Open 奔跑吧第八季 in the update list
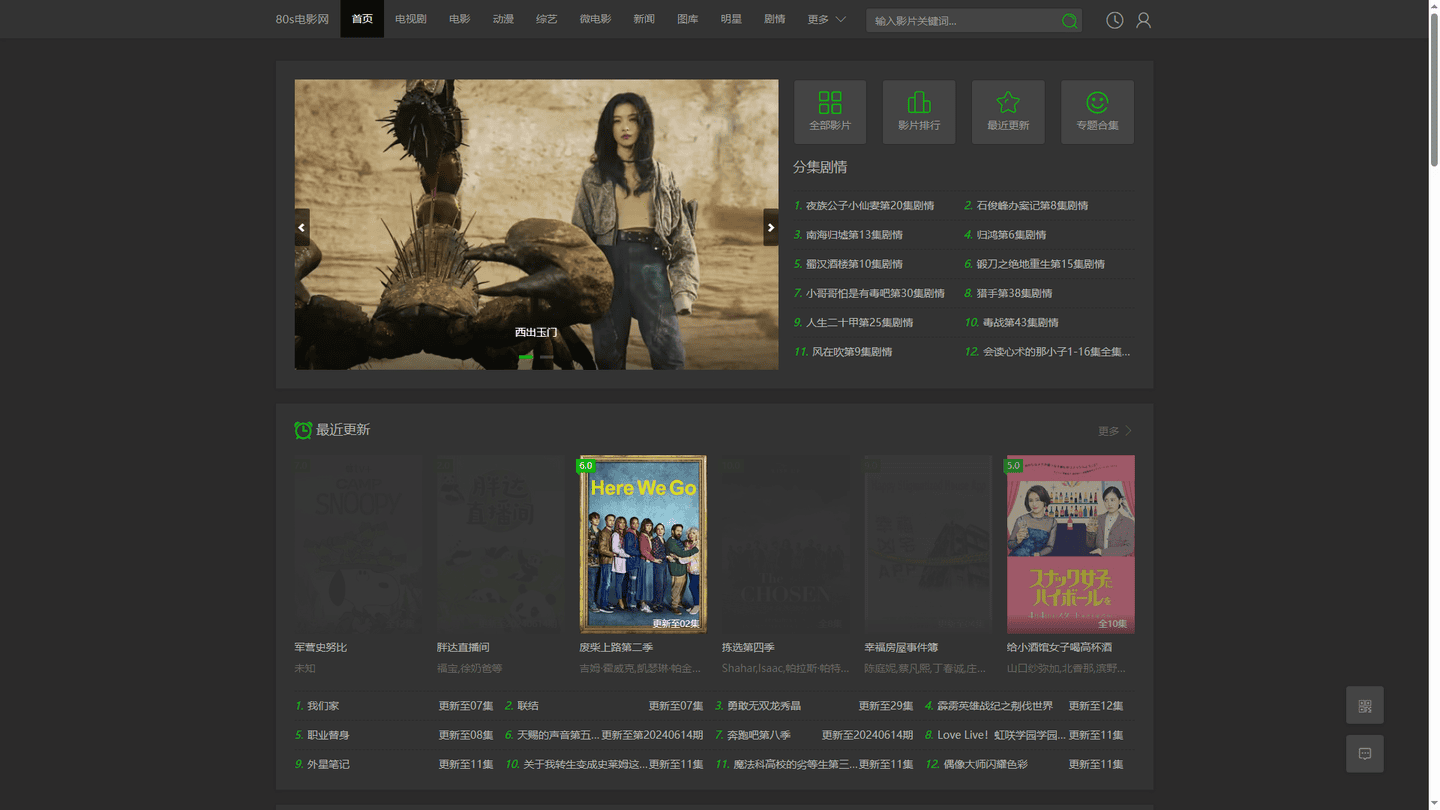Image resolution: width=1440 pixels, height=810 pixels. [x=759, y=735]
